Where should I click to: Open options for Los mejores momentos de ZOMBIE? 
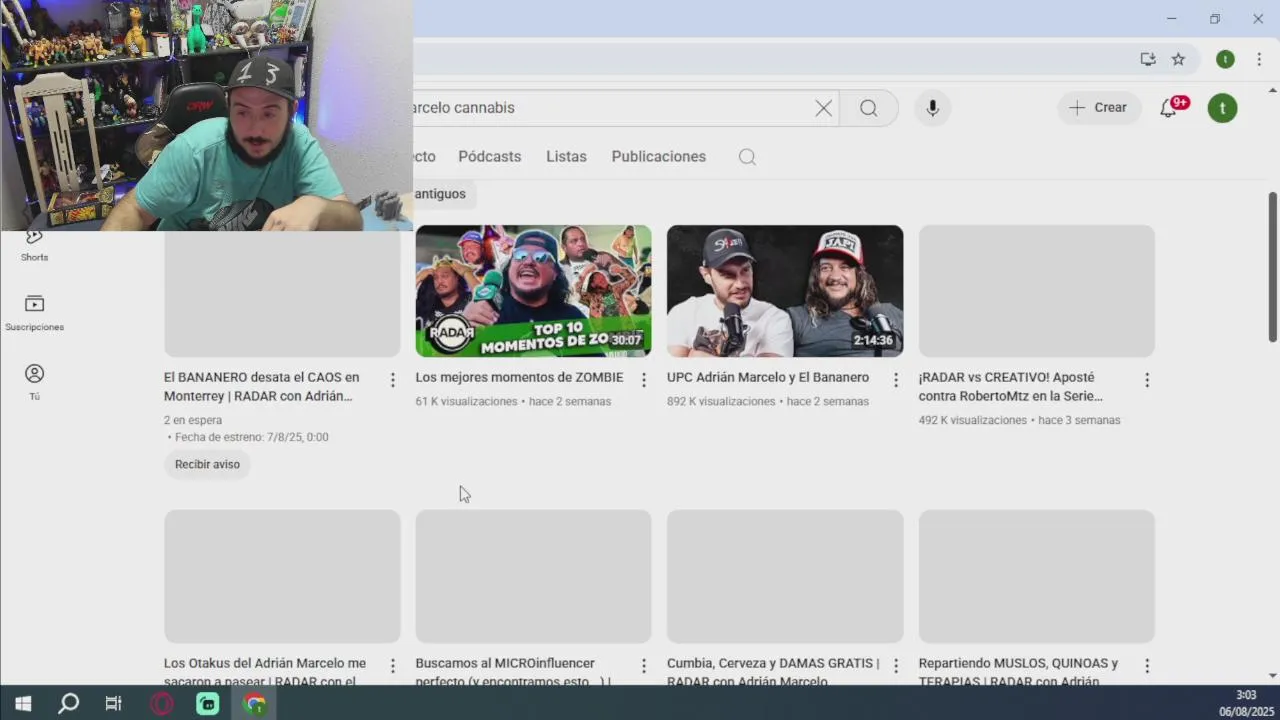coord(644,380)
